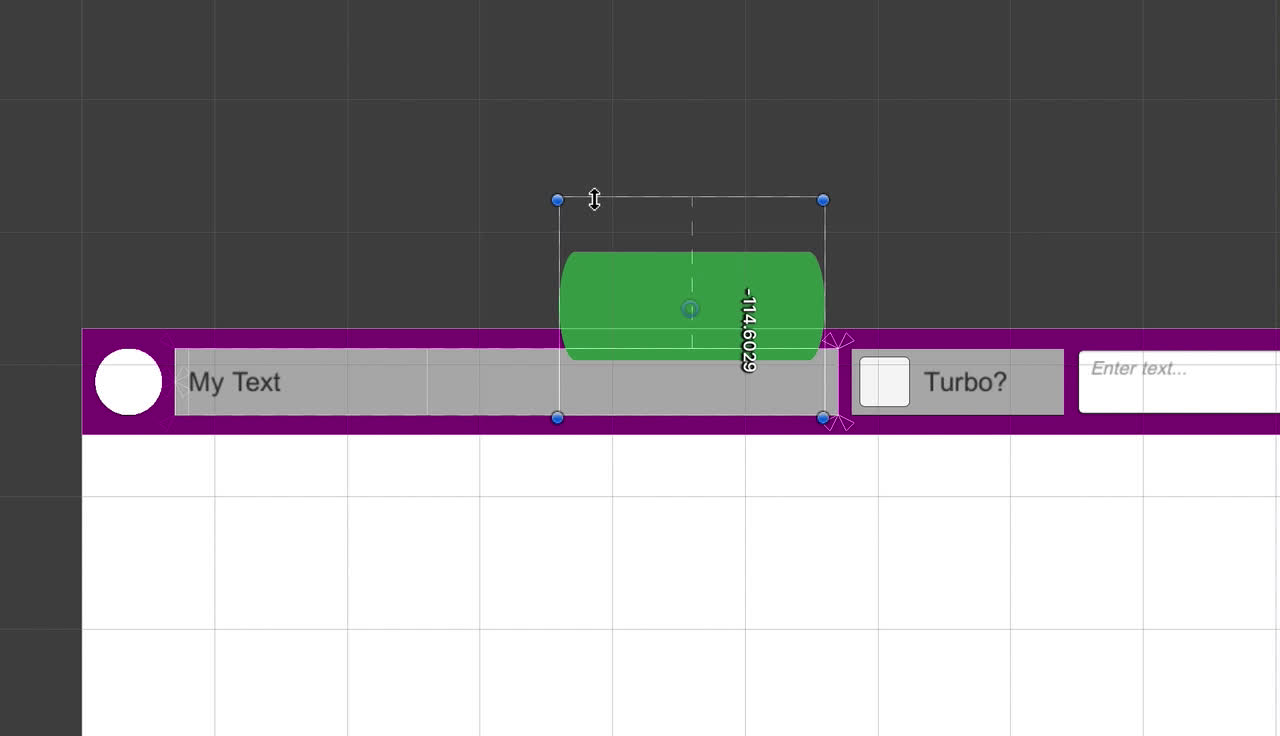Image resolution: width=1280 pixels, height=736 pixels.
Task: Select the pivot circle inside the green shape
Action: click(690, 309)
